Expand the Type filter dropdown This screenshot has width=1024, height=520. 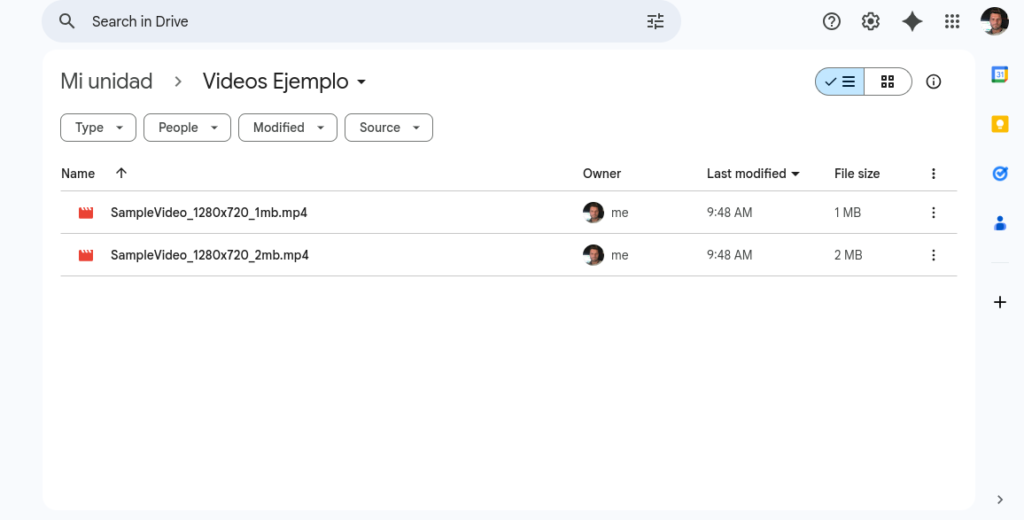click(x=98, y=127)
